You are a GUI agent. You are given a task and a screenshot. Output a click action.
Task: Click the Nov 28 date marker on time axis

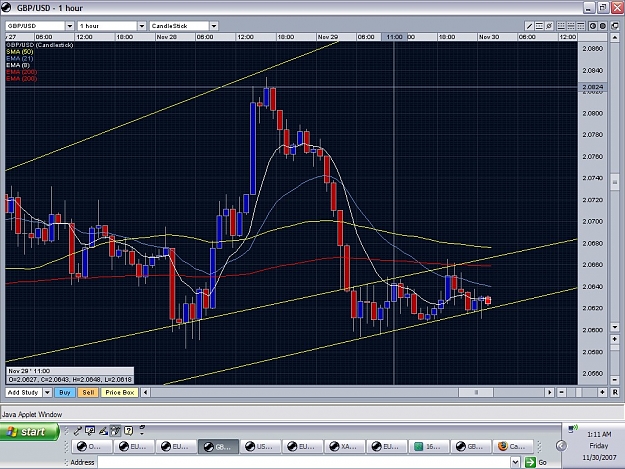point(166,37)
